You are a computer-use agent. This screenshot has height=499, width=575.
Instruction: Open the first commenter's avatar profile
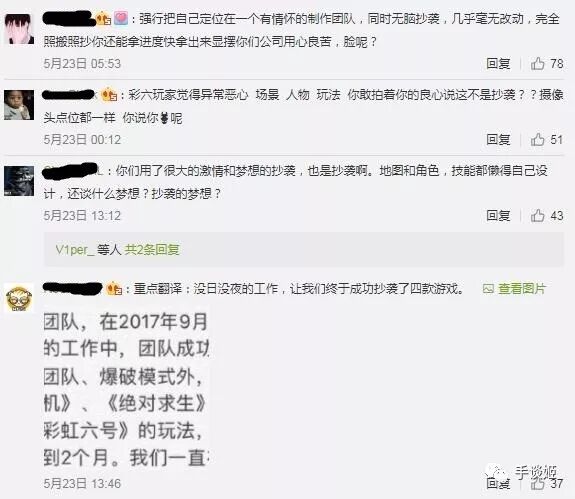pos(19,29)
